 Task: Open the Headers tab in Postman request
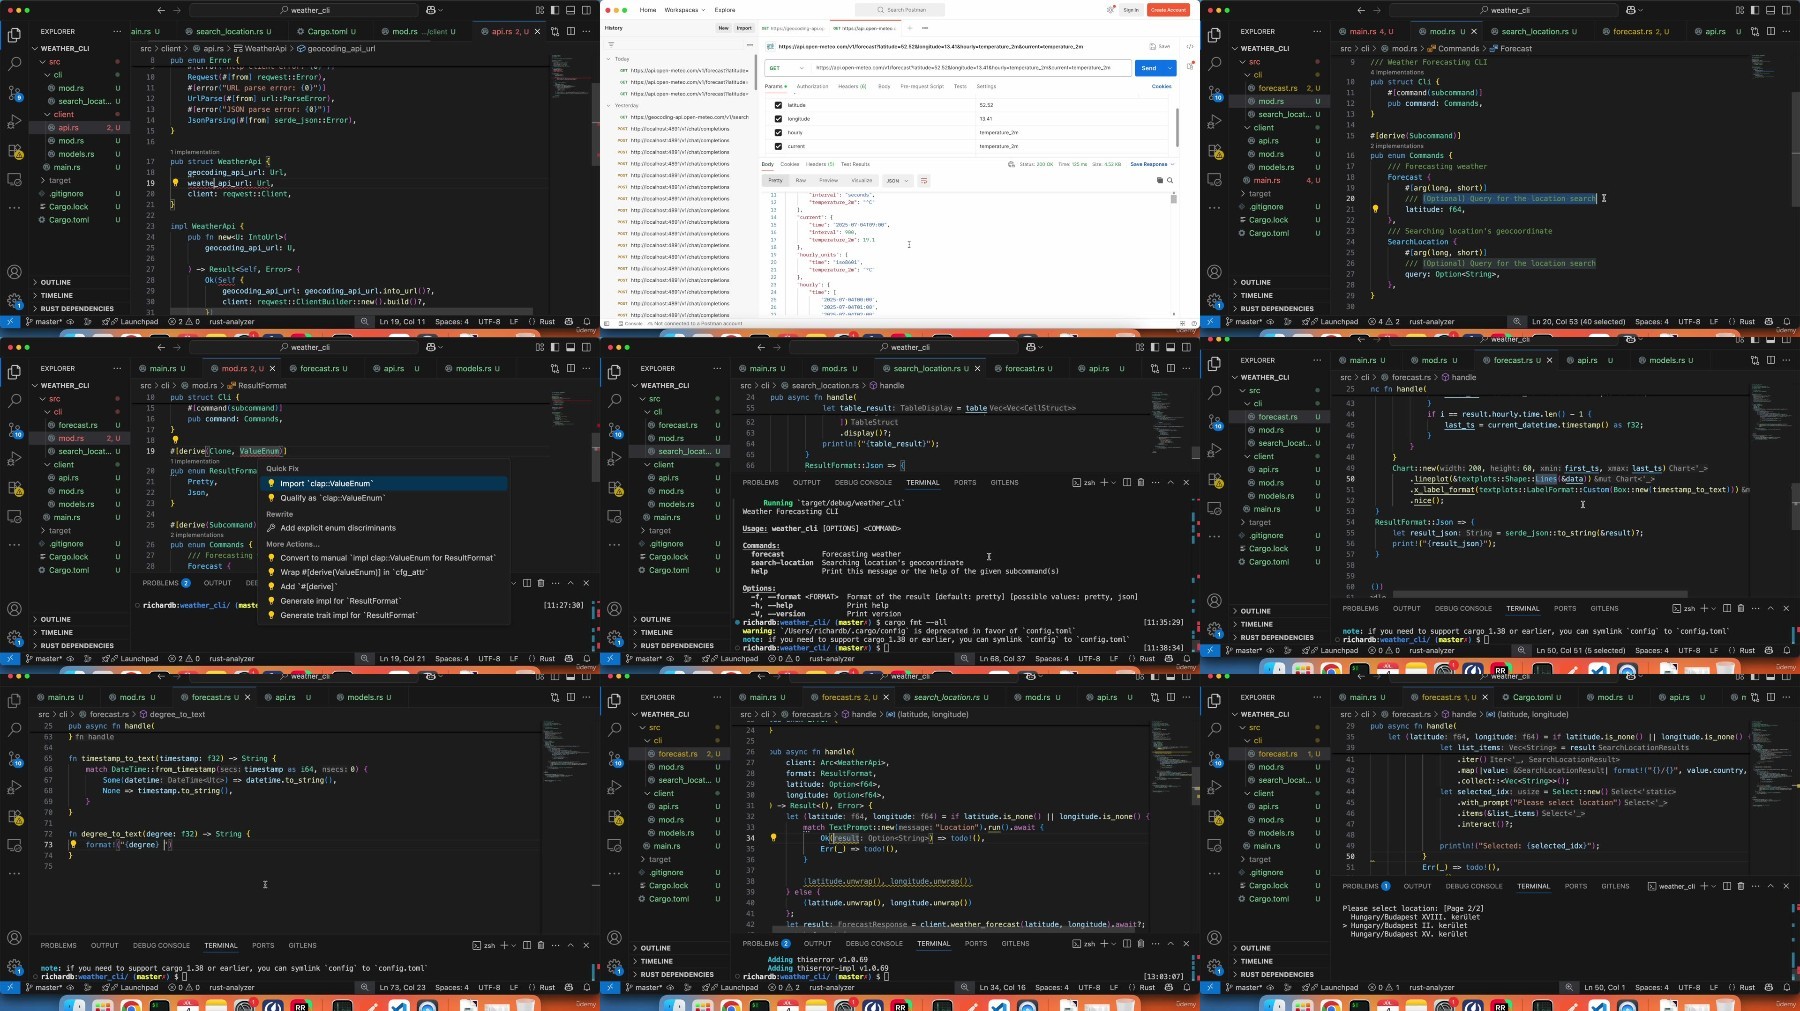(852, 86)
